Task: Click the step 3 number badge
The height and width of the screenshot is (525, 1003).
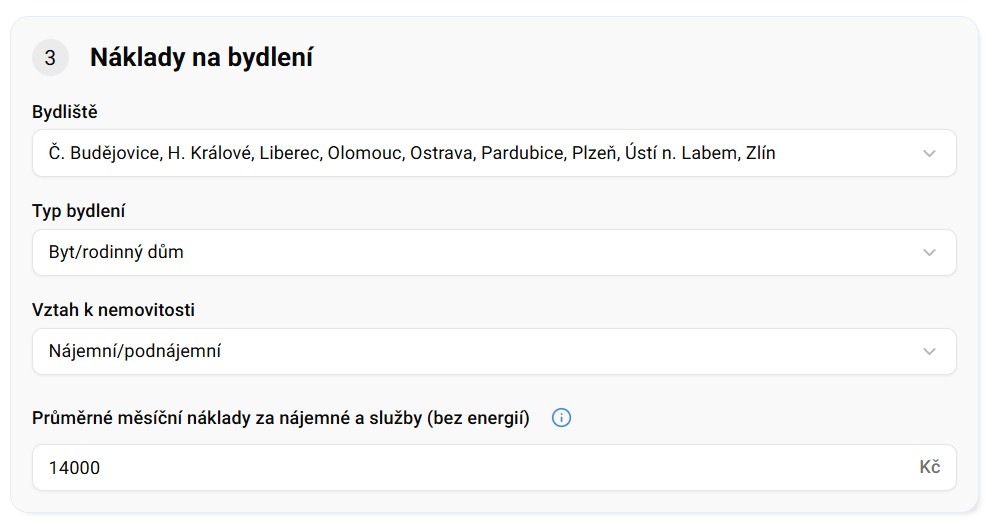Action: point(50,58)
